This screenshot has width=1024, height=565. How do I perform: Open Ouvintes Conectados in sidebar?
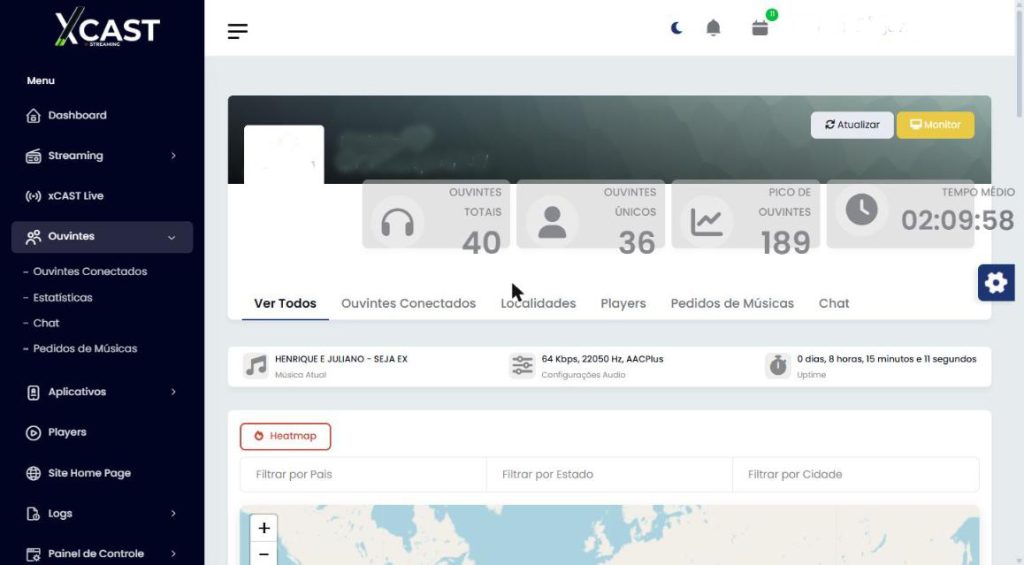(x=89, y=271)
